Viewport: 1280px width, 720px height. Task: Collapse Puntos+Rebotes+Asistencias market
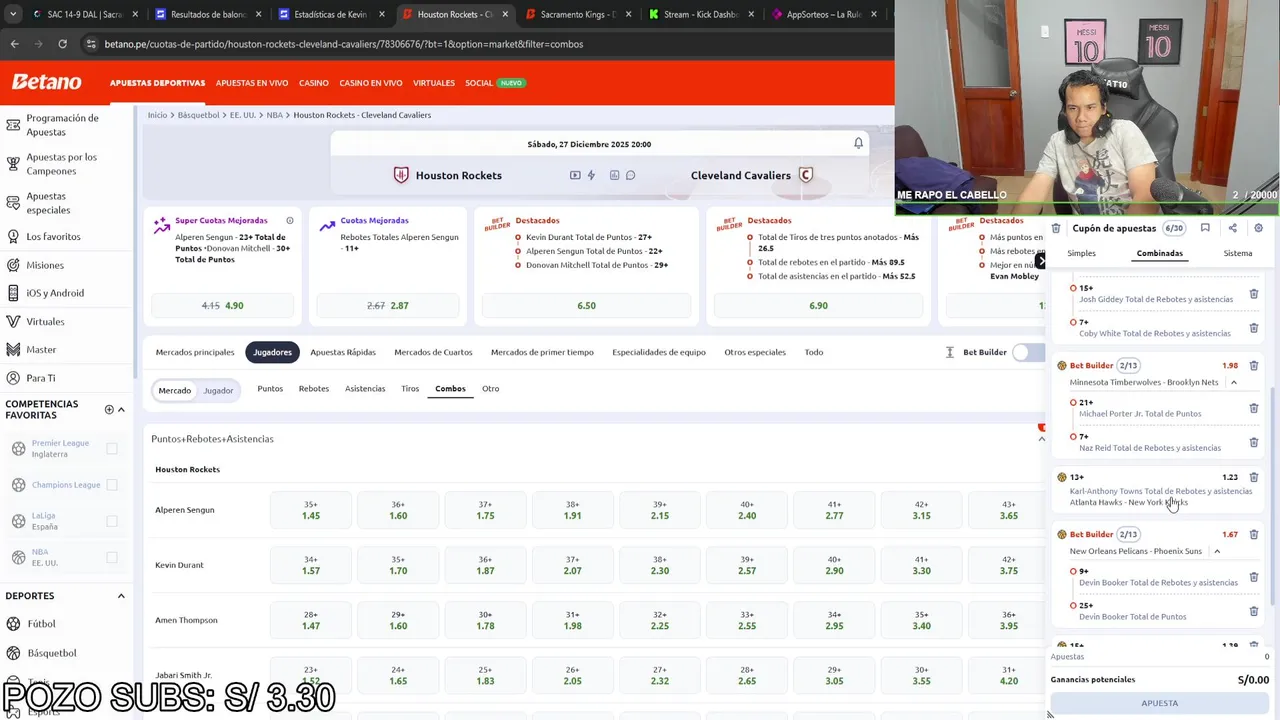[1041, 439]
